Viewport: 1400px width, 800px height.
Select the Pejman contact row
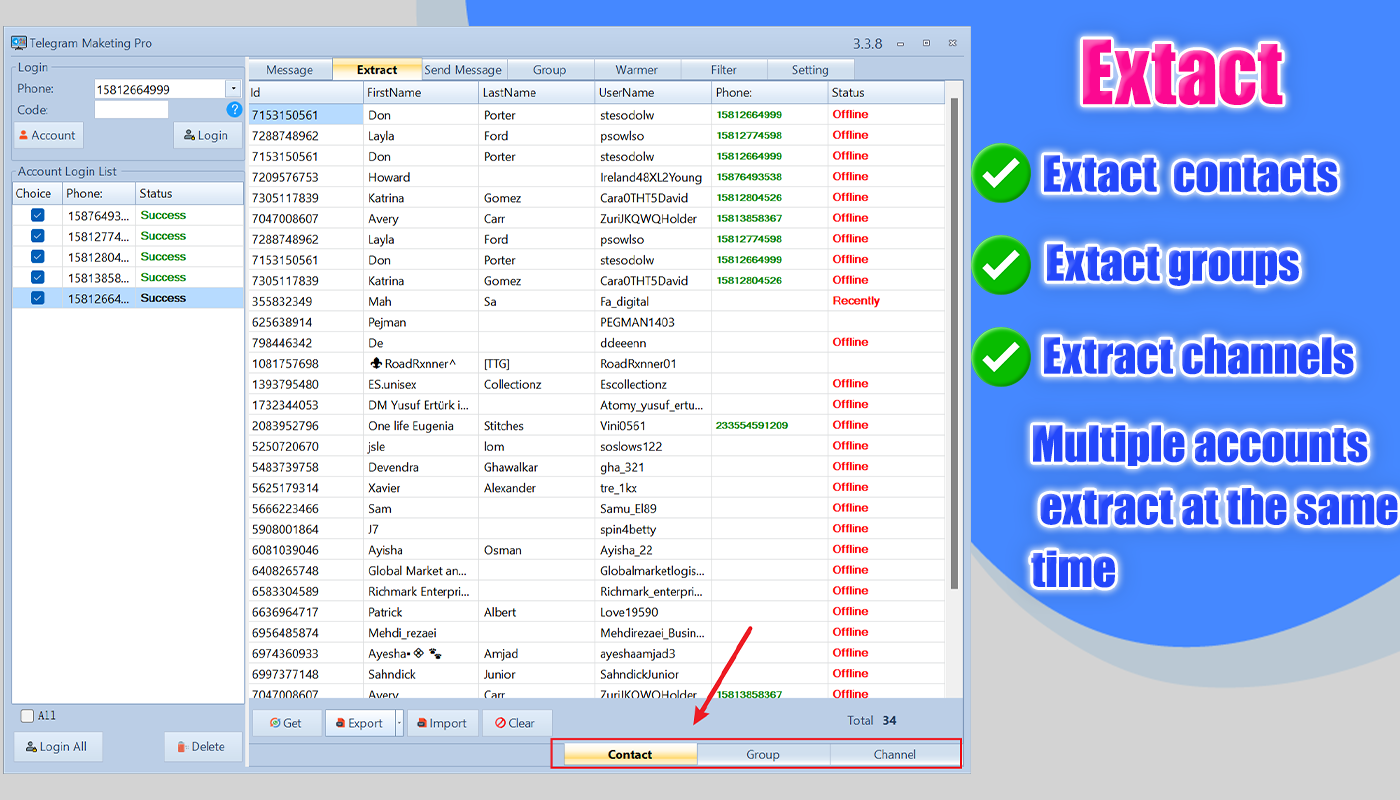click(x=596, y=322)
